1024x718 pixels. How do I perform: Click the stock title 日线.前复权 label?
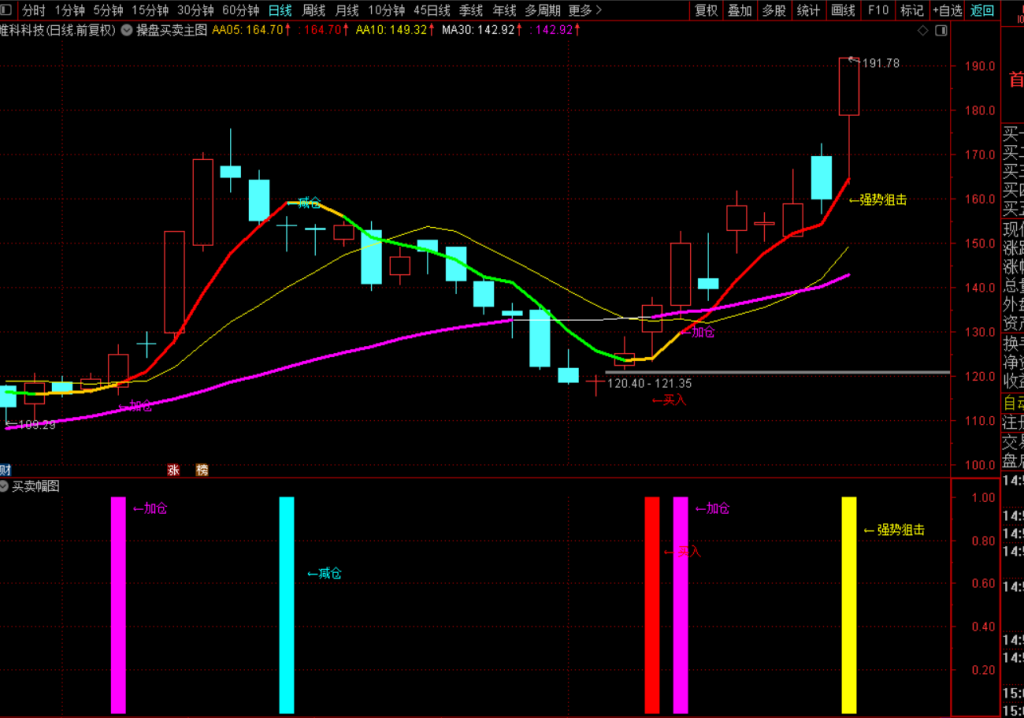pyautogui.click(x=81, y=30)
